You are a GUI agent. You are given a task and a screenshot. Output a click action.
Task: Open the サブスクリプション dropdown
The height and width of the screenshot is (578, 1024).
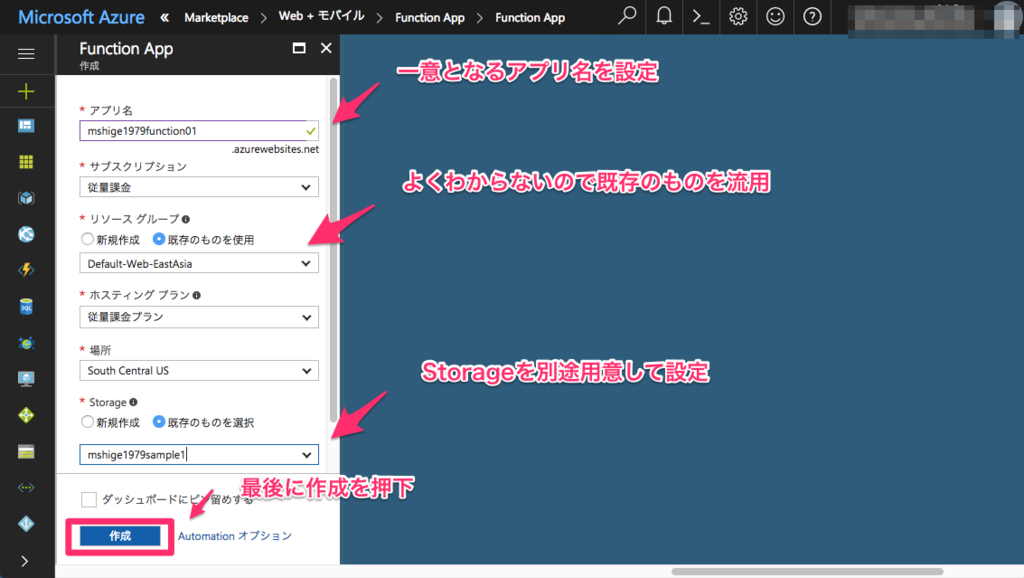click(x=198, y=186)
